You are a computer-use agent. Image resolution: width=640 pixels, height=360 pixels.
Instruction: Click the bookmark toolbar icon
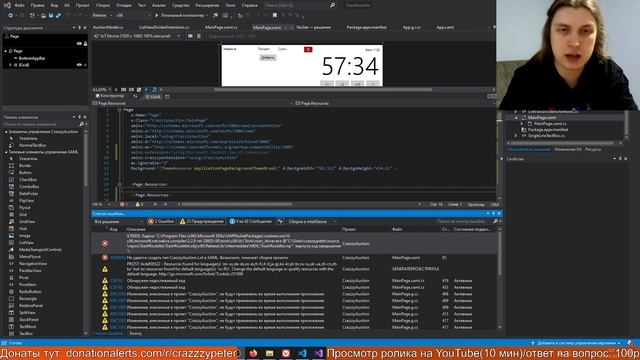click(275, 16)
